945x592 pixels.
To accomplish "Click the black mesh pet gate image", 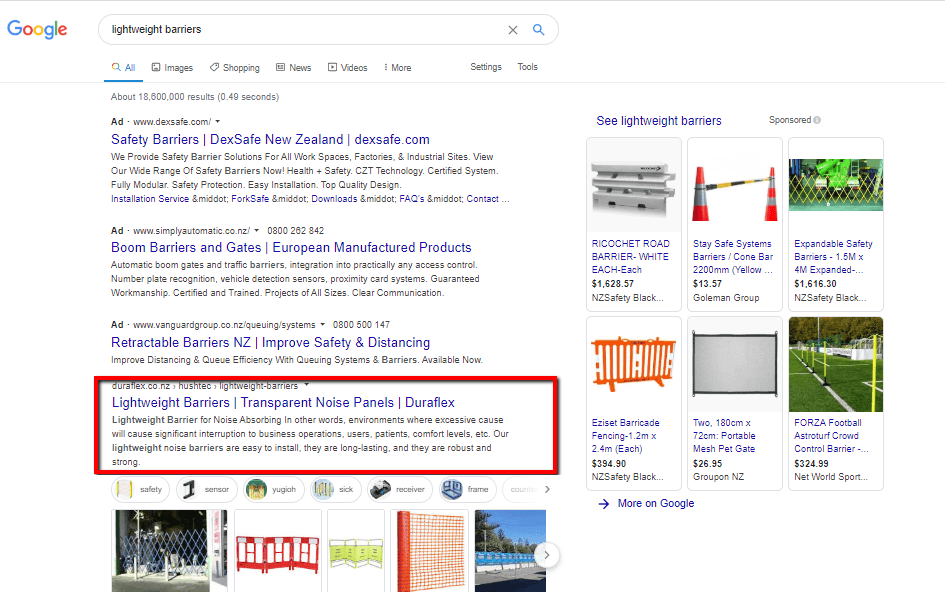I will click(735, 365).
